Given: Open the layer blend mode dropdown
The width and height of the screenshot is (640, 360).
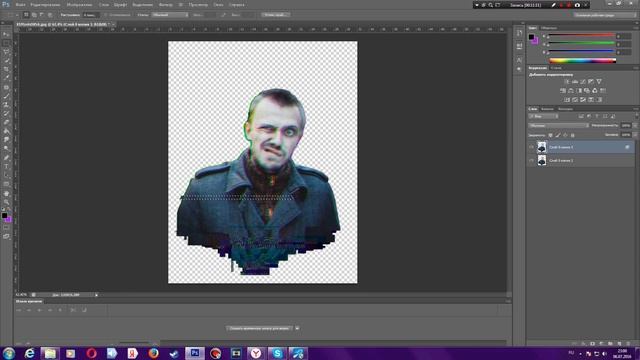Looking at the screenshot, I should click(558, 126).
